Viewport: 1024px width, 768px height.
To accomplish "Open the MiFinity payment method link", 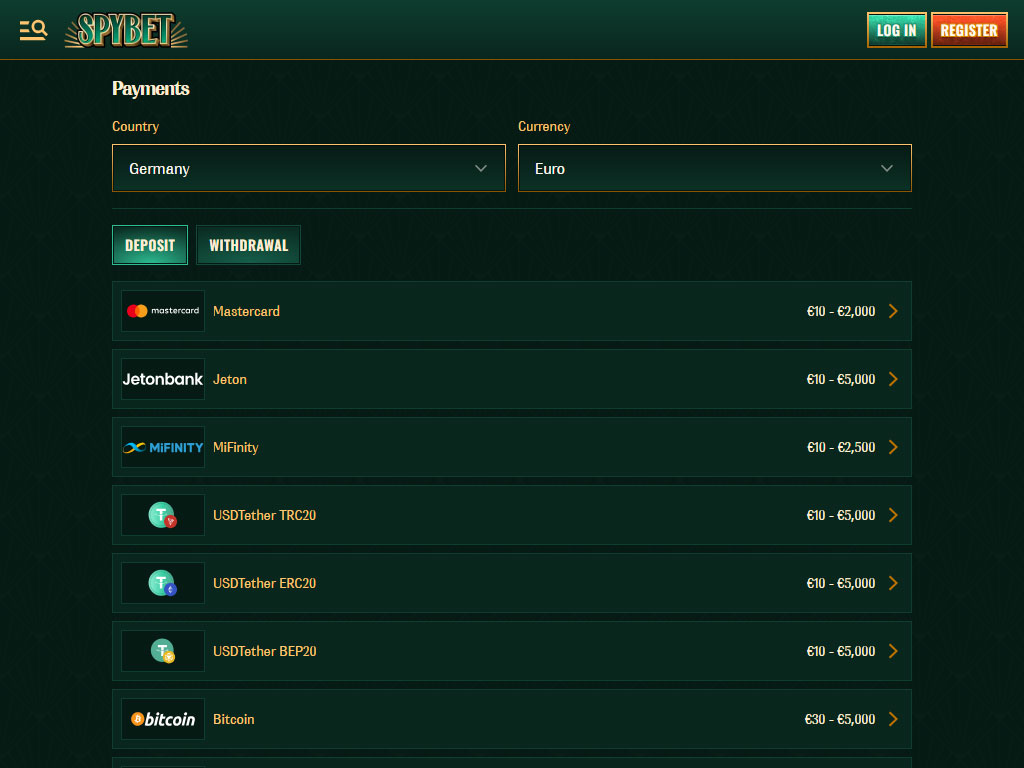I will click(x=236, y=447).
